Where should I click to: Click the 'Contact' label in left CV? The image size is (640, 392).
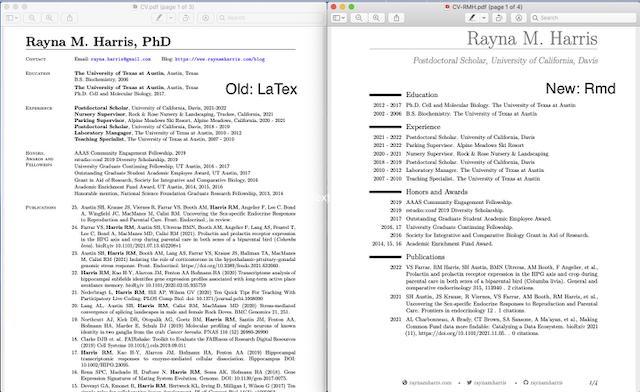tap(36, 59)
